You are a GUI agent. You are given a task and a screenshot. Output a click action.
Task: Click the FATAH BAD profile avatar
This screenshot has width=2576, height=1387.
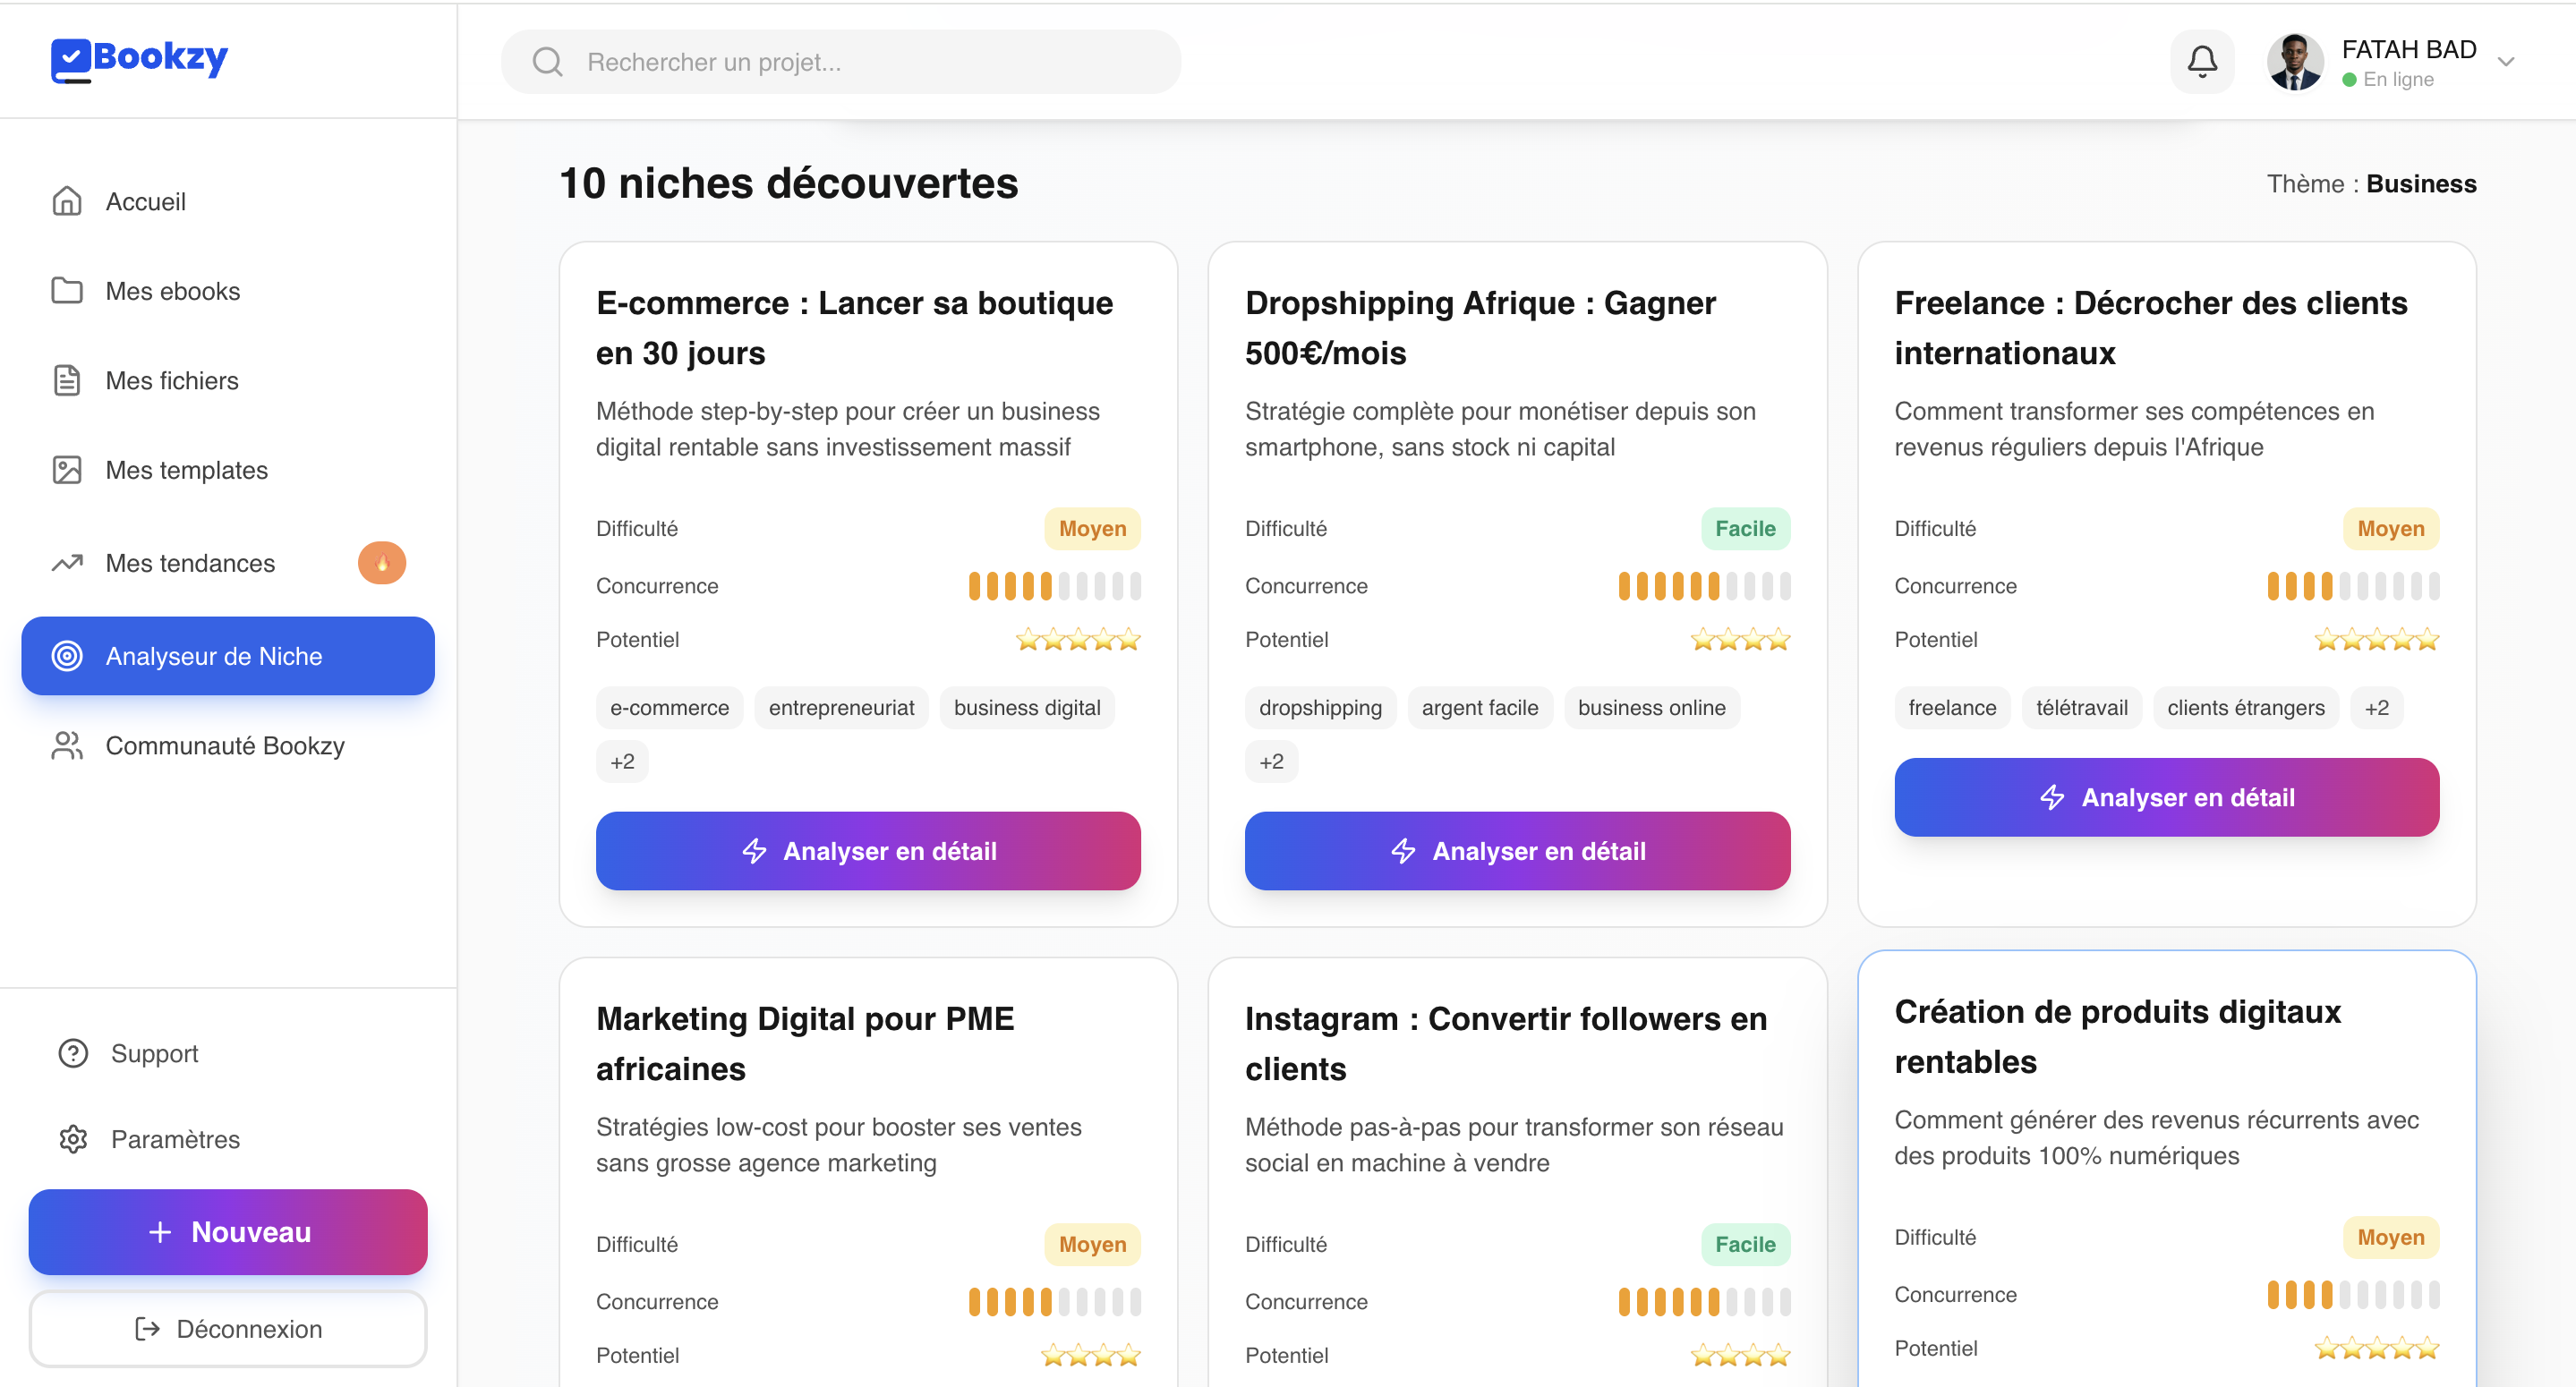pyautogui.click(x=2293, y=62)
